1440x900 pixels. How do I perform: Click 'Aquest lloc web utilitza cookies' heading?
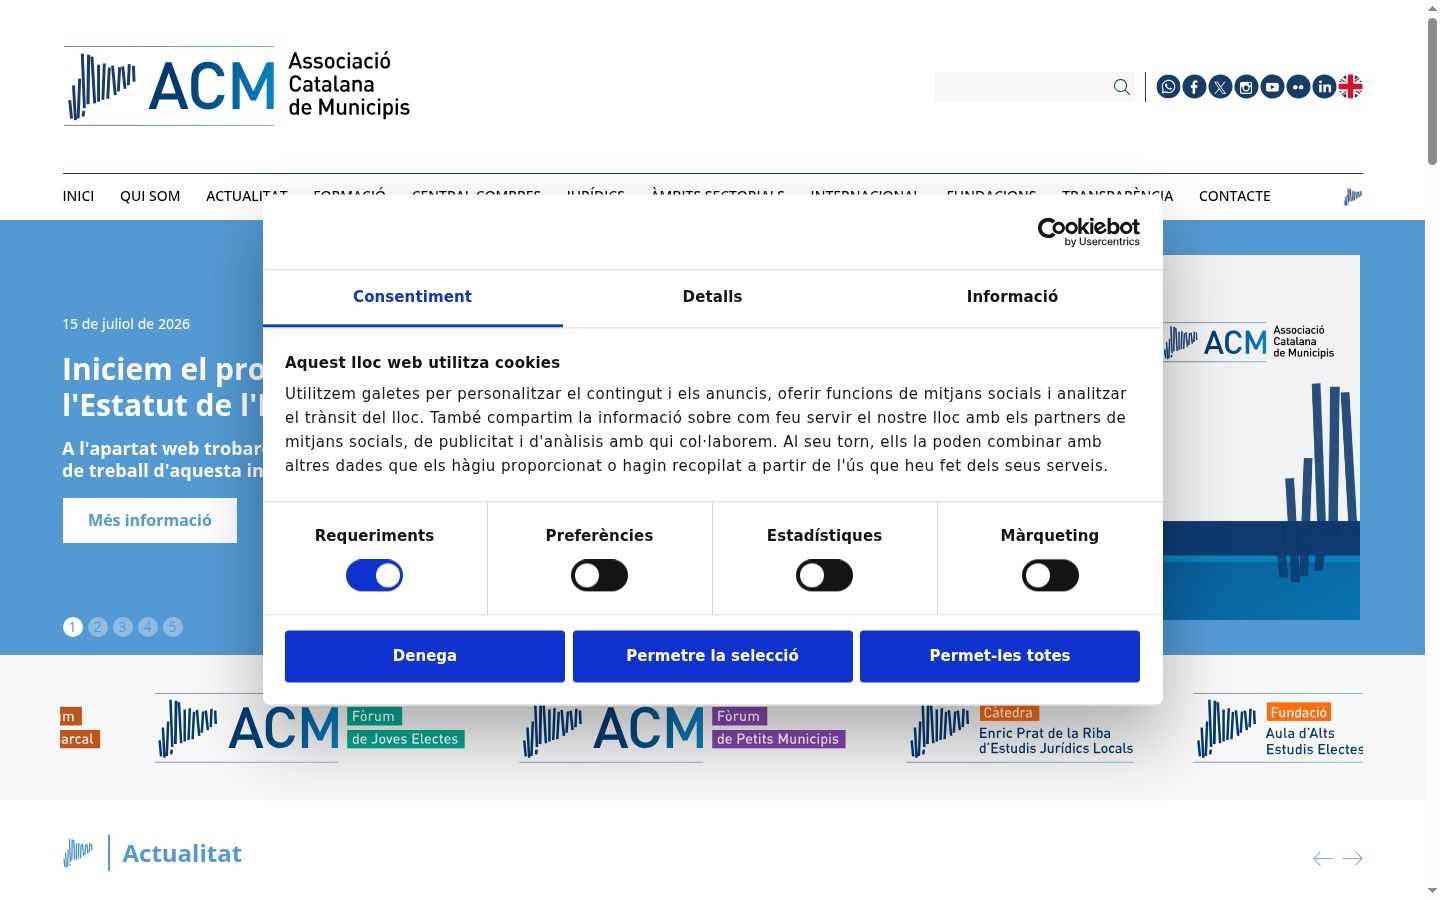(422, 363)
